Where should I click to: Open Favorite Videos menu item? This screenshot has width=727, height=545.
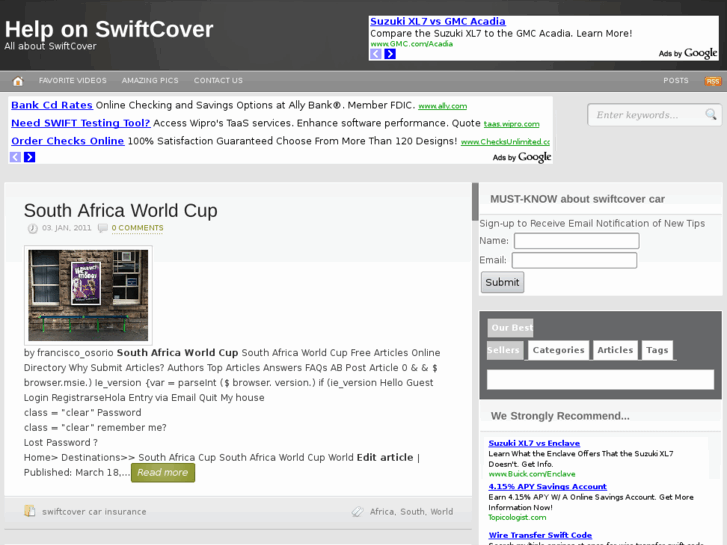[x=73, y=81]
